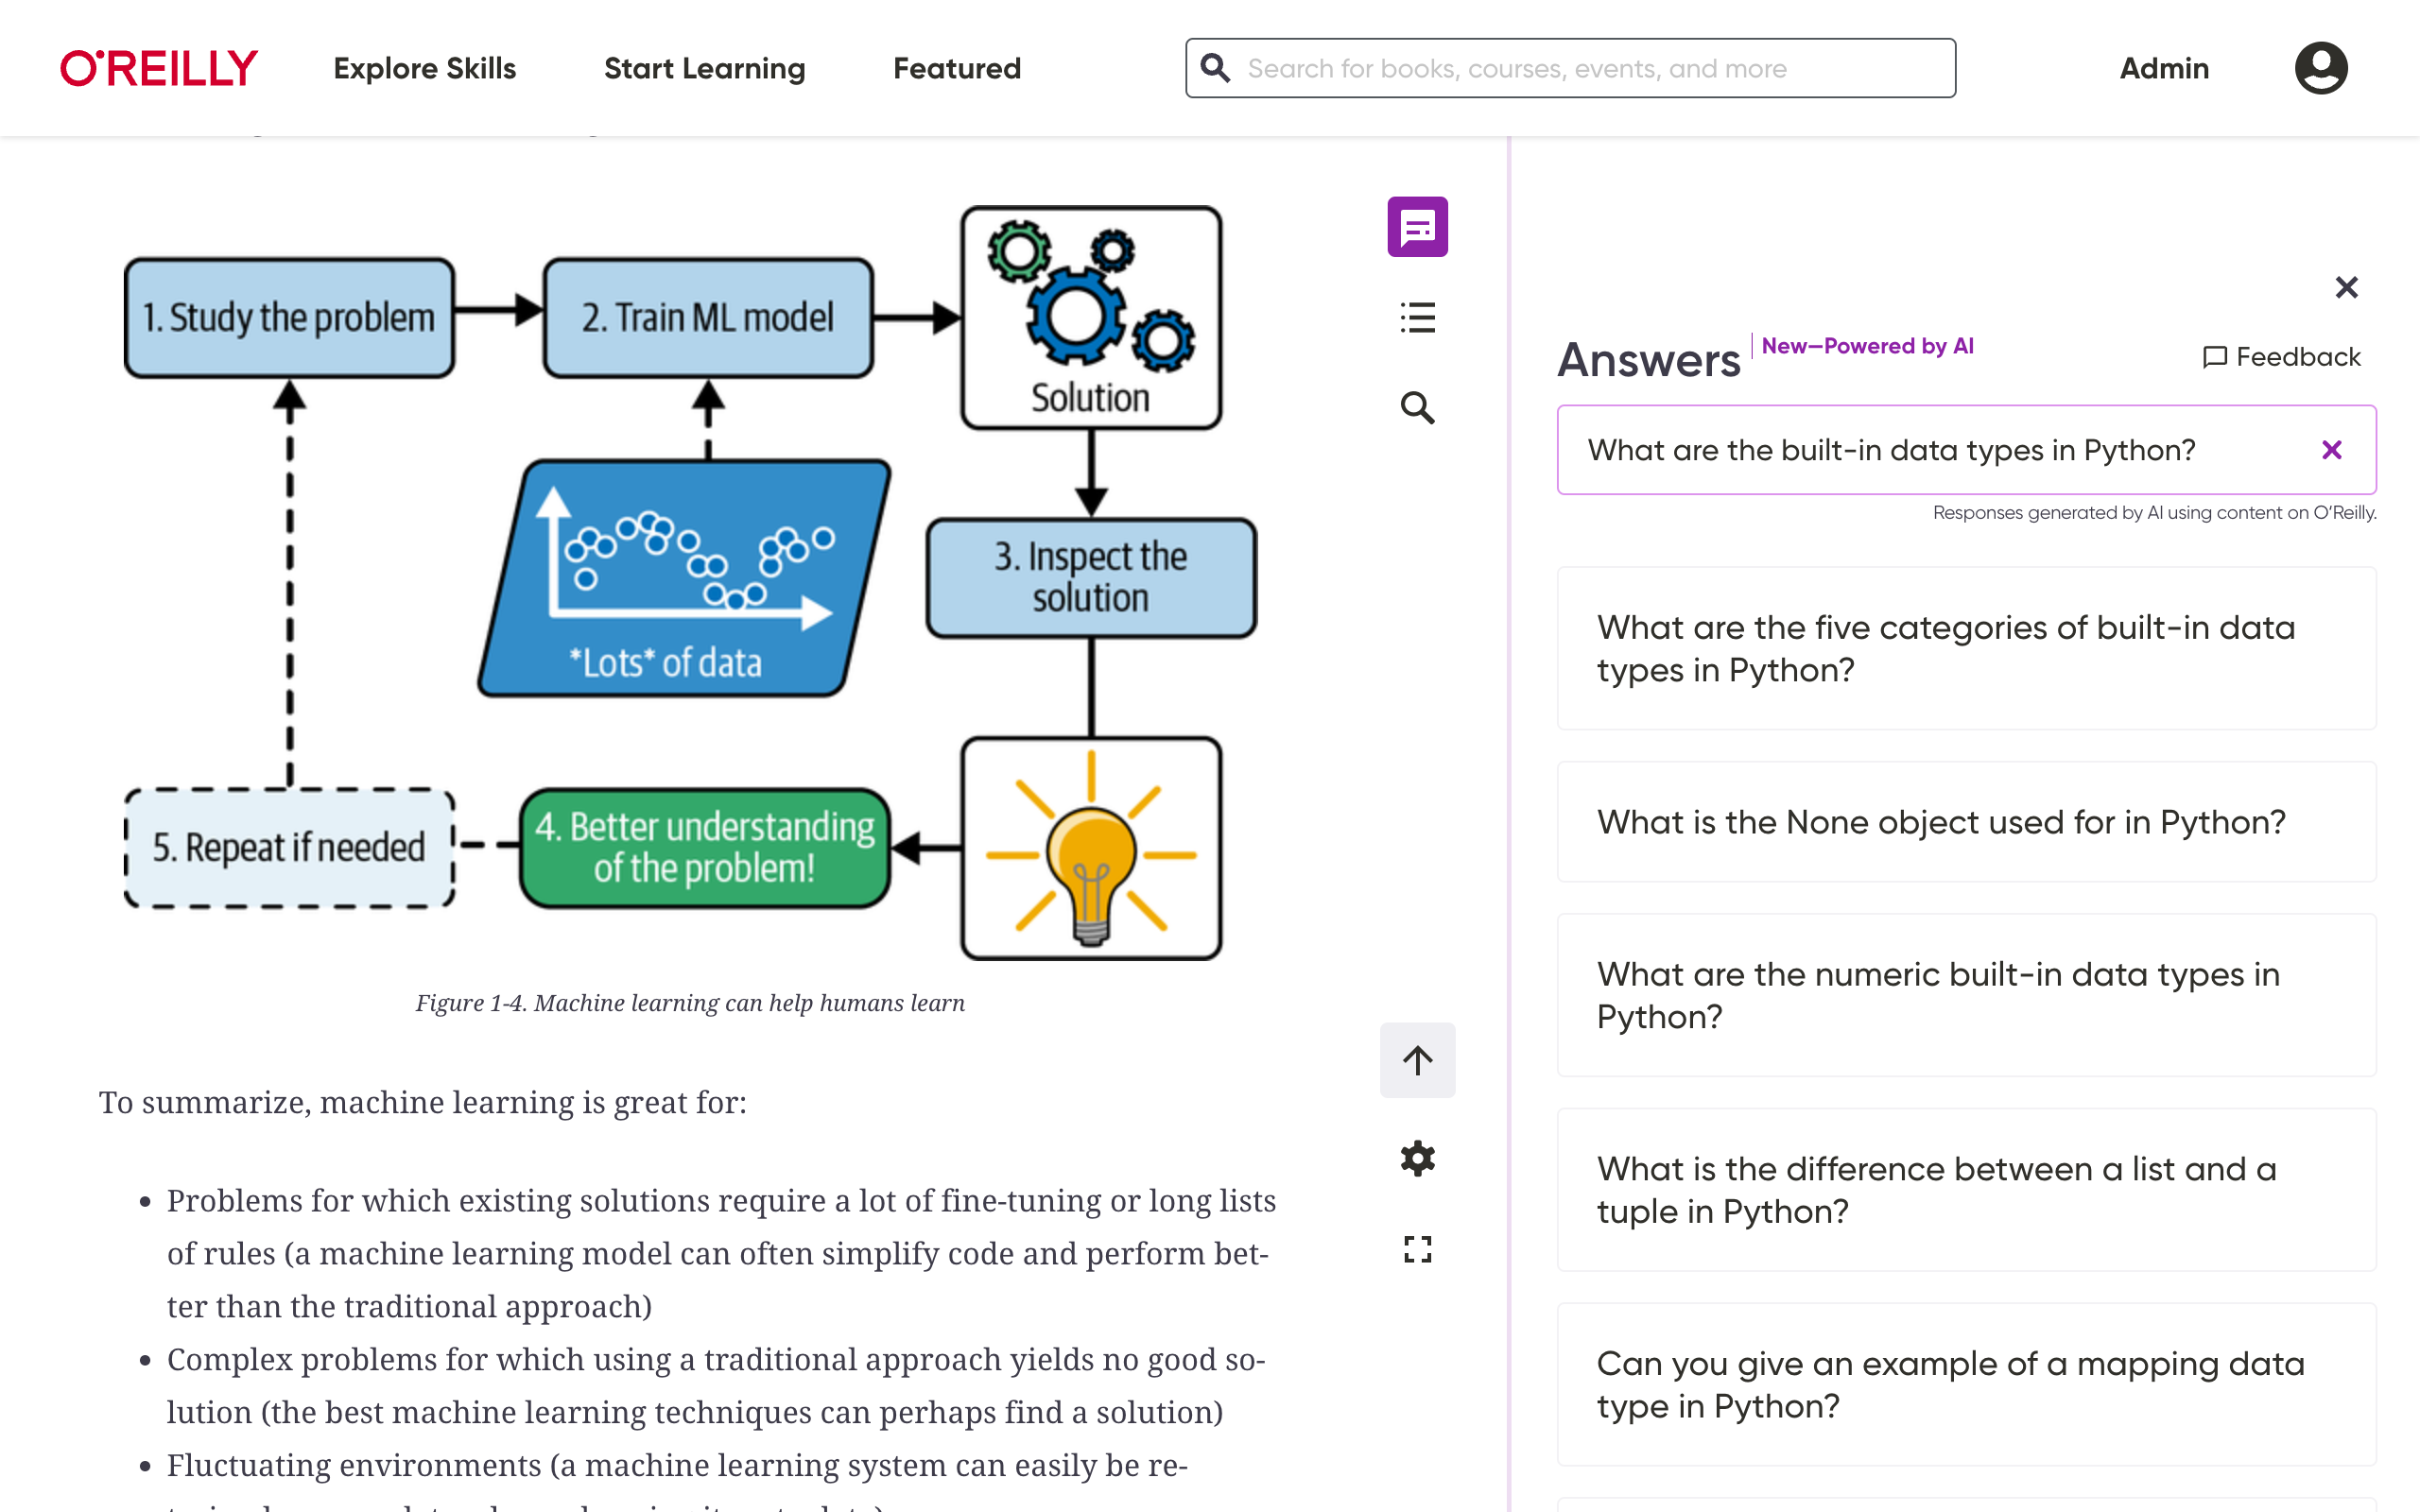Open the table of contents list icon
The height and width of the screenshot is (1512, 2420).
click(1417, 318)
